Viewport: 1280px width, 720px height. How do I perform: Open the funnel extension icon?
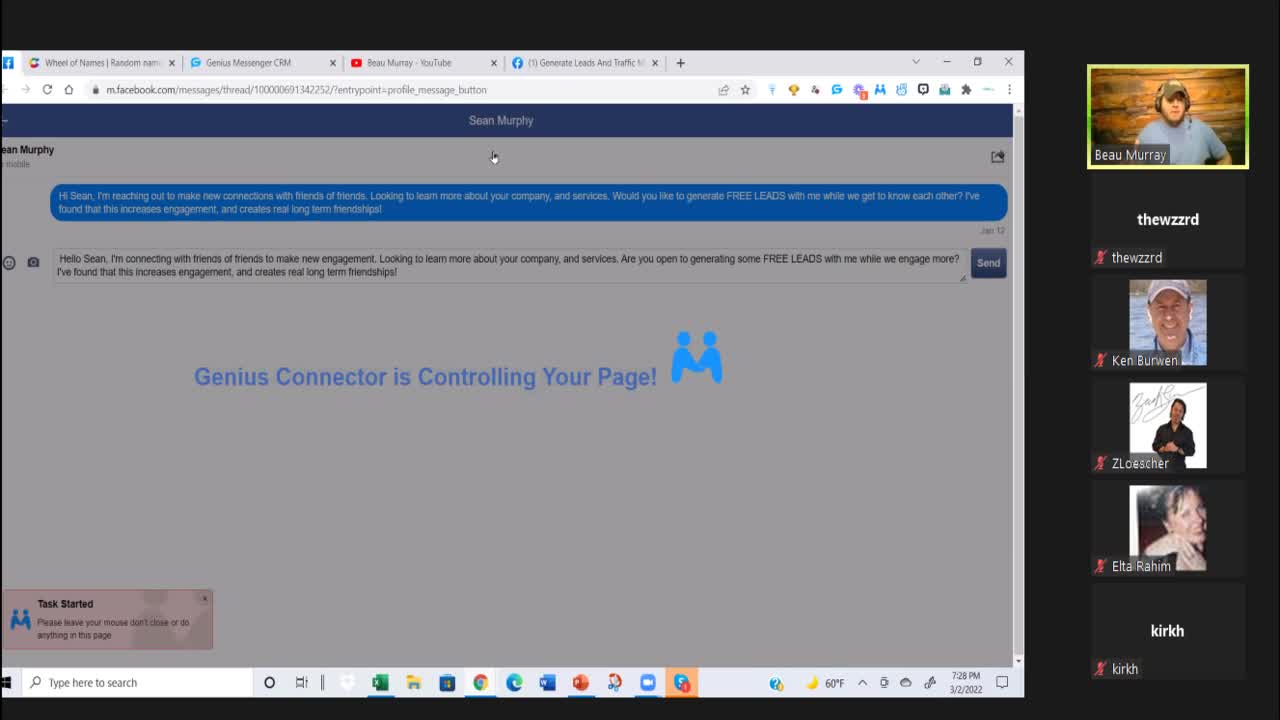coord(772,90)
